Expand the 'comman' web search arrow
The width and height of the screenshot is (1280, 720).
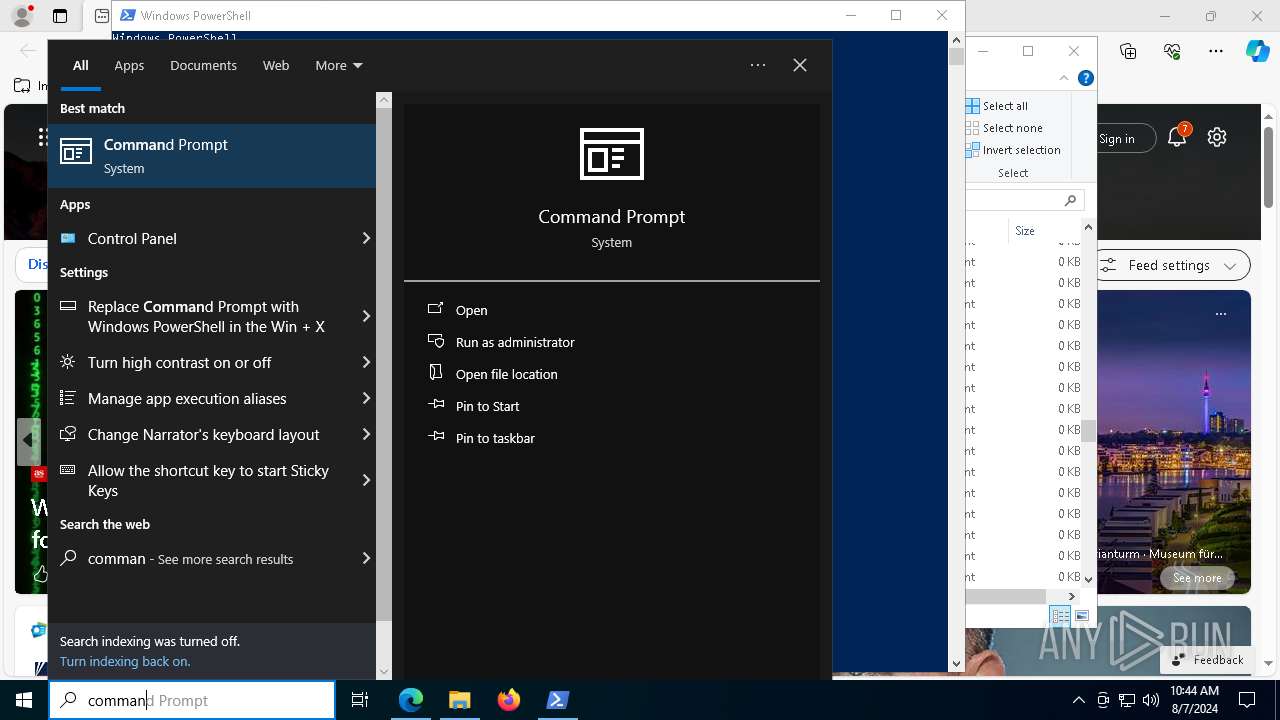point(366,558)
